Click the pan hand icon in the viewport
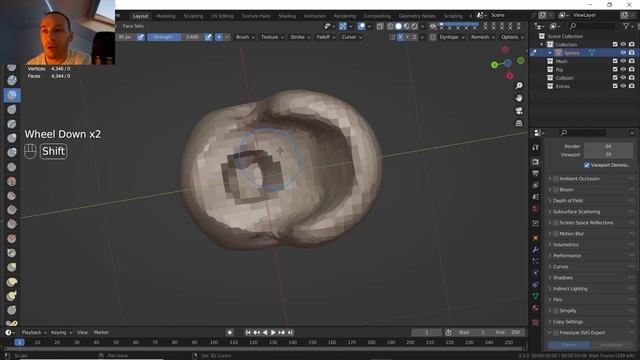The height and width of the screenshot is (360, 640). tap(519, 98)
